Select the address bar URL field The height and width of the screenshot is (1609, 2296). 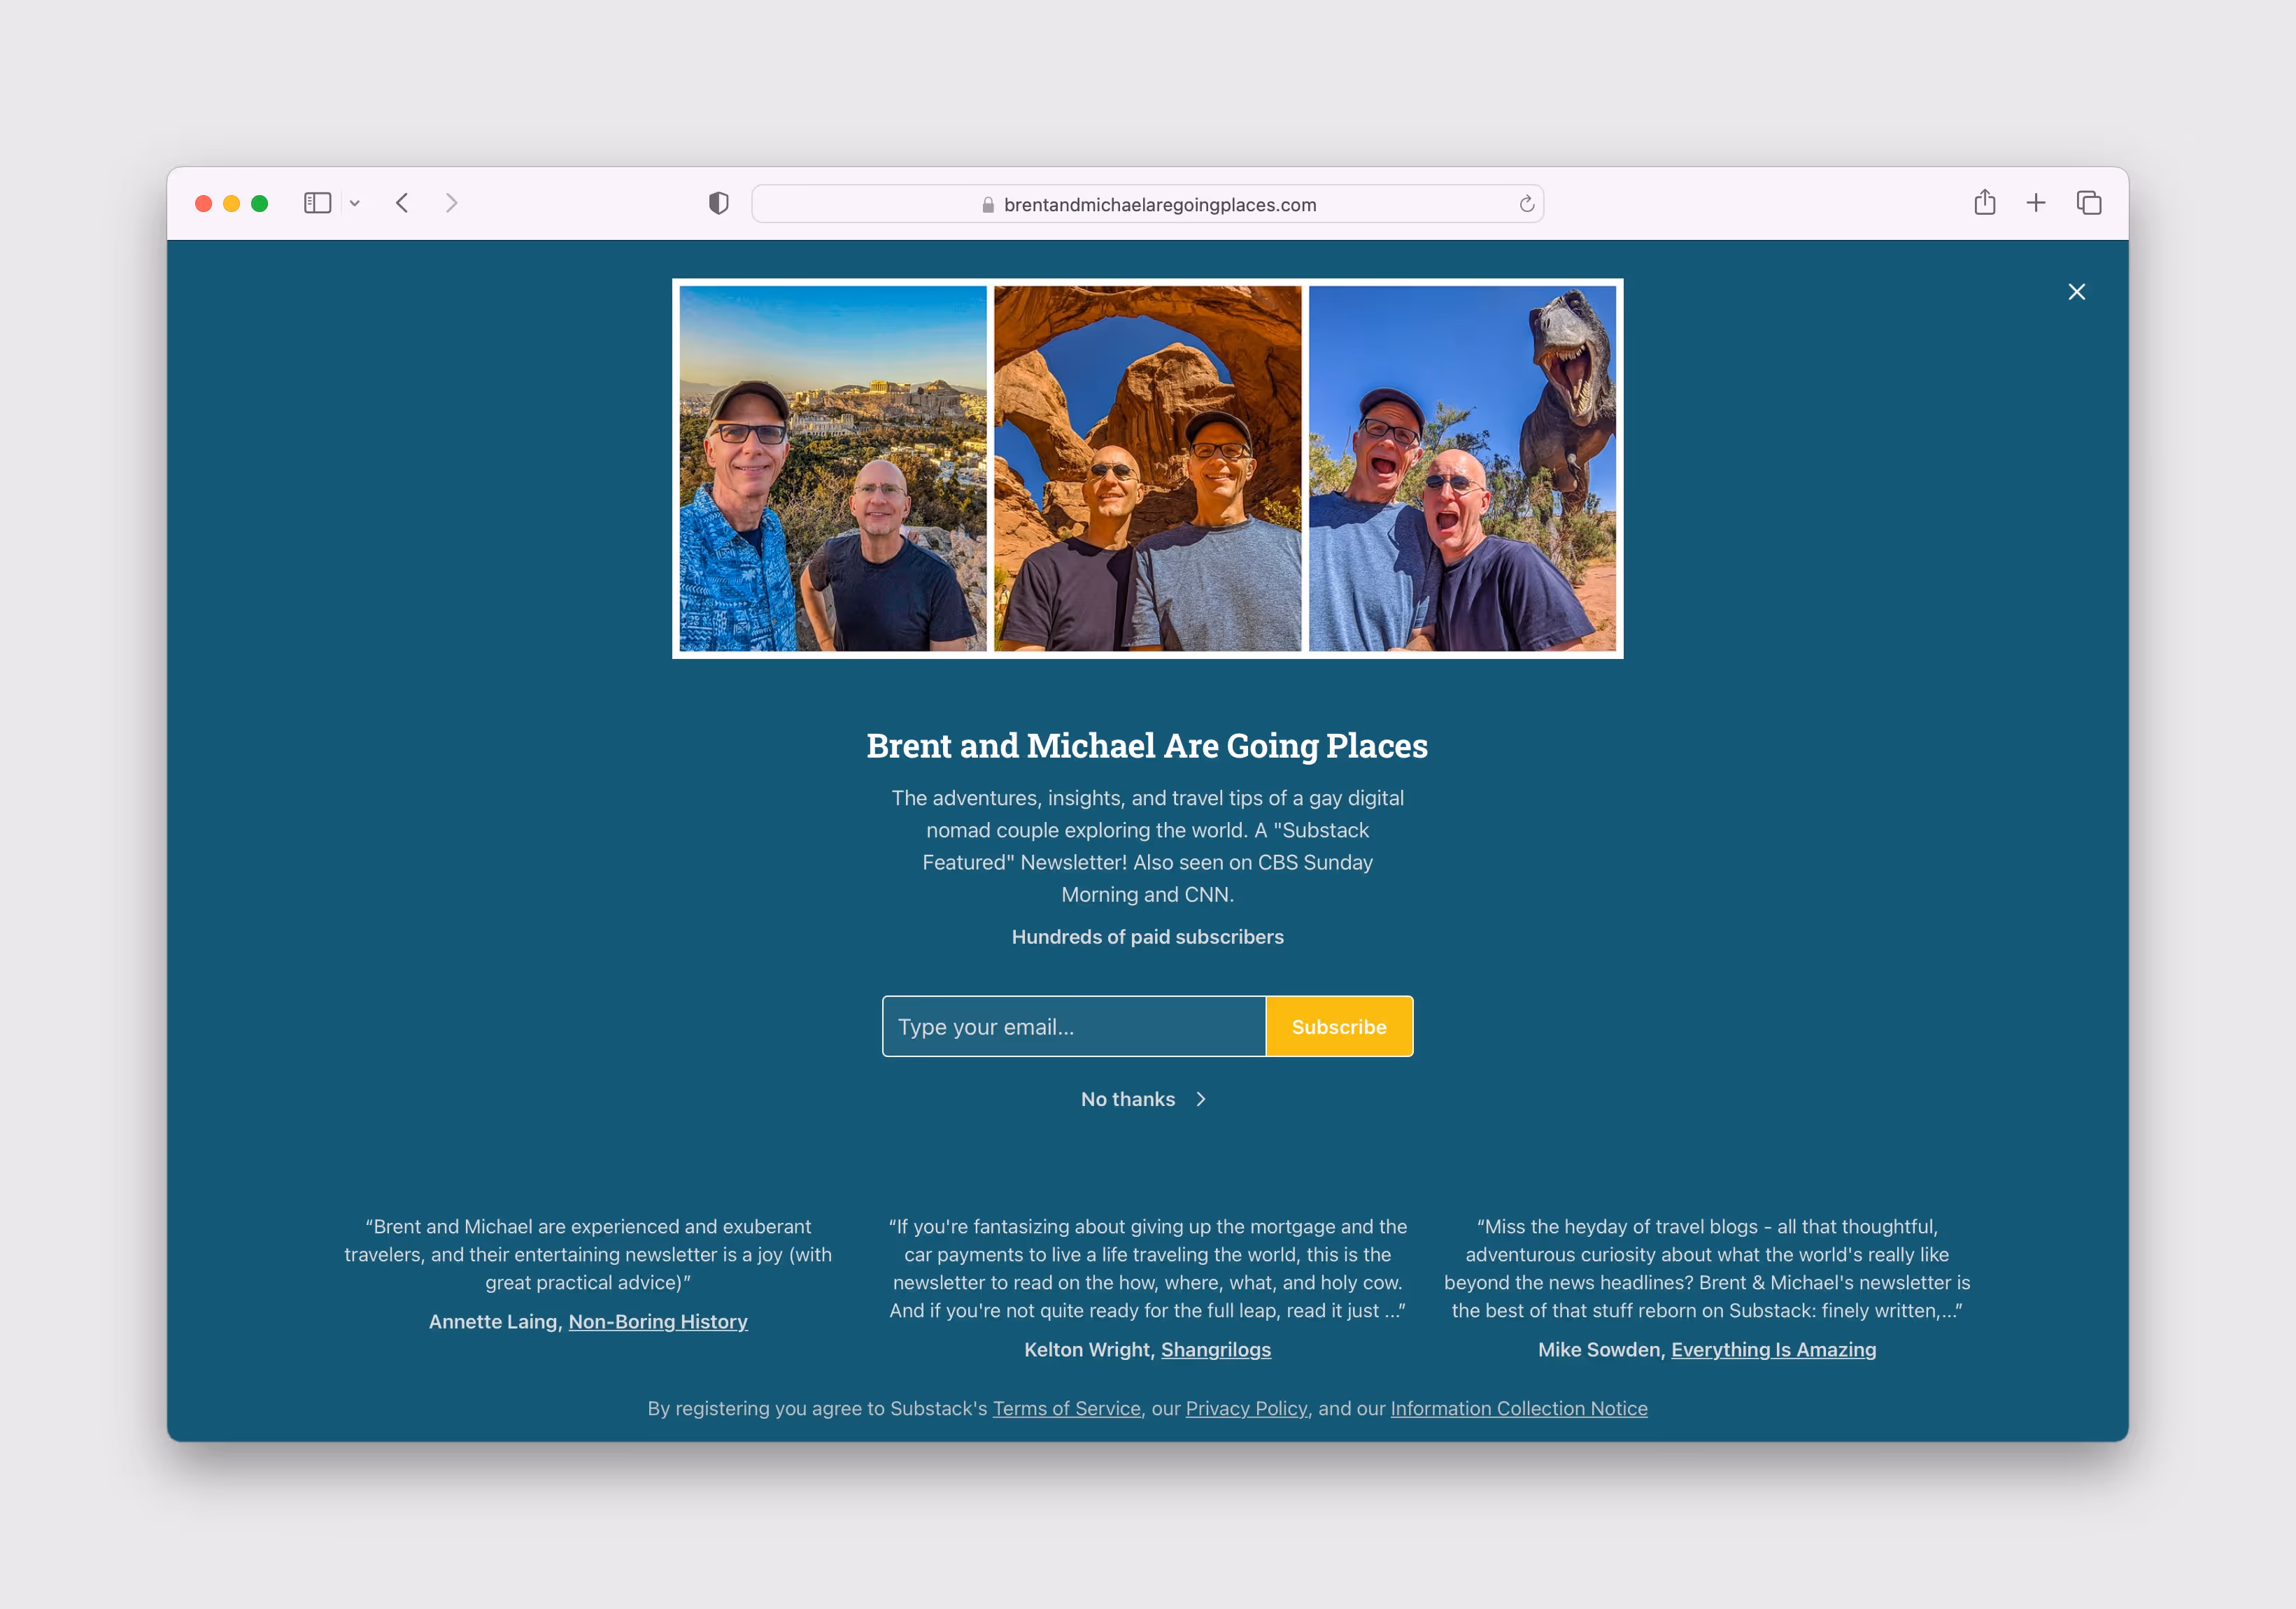pyautogui.click(x=1147, y=204)
